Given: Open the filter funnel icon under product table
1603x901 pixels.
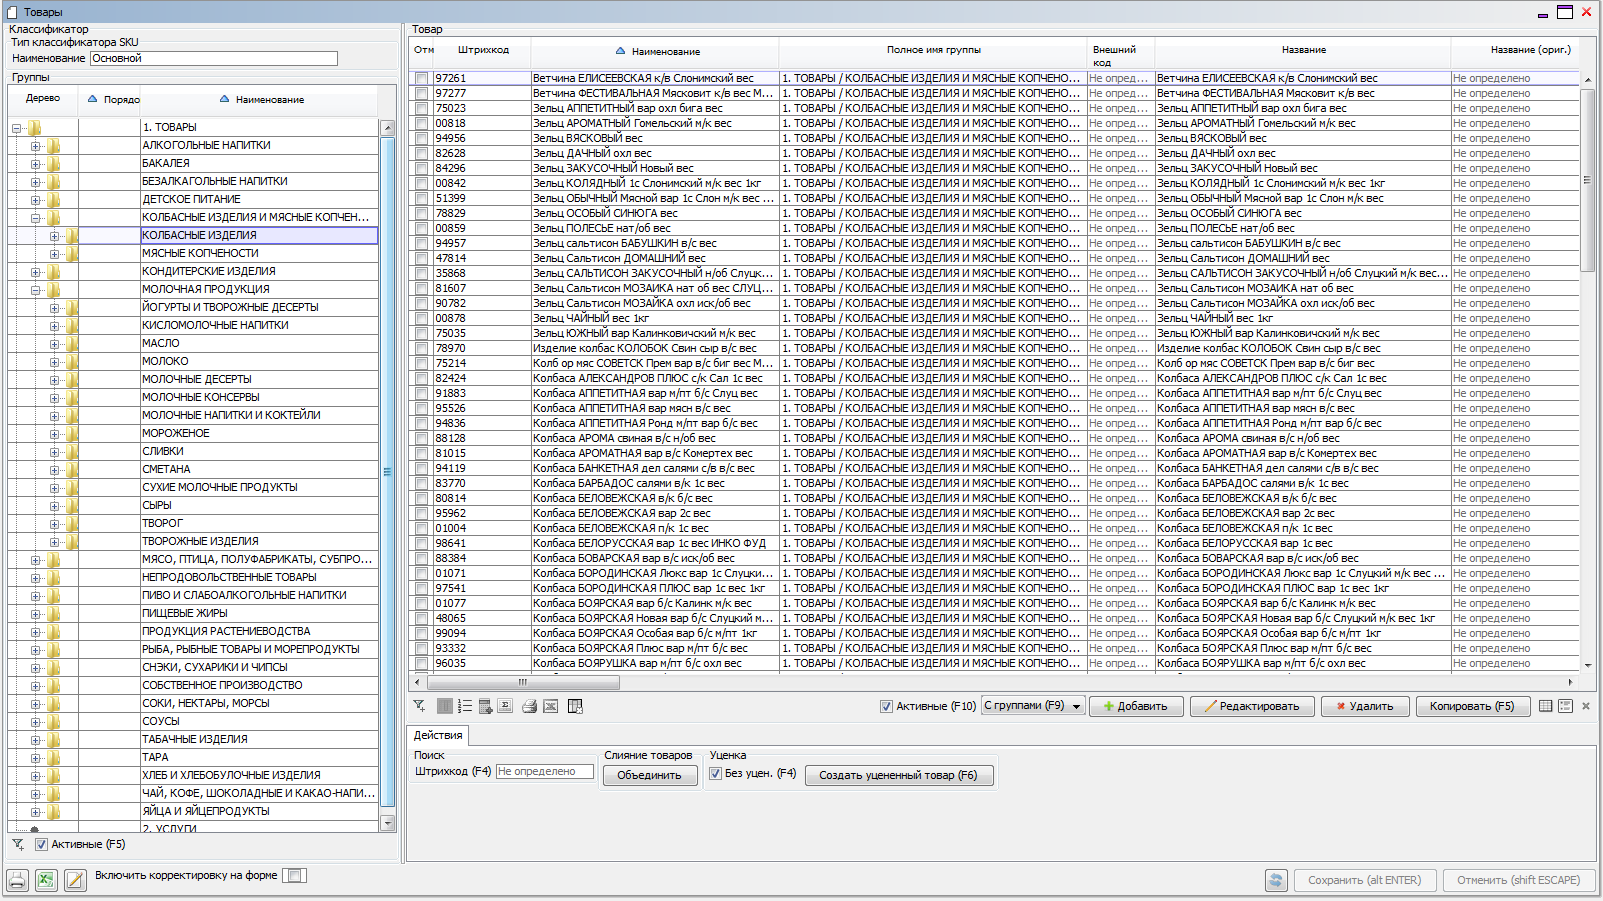Looking at the screenshot, I should (x=420, y=706).
